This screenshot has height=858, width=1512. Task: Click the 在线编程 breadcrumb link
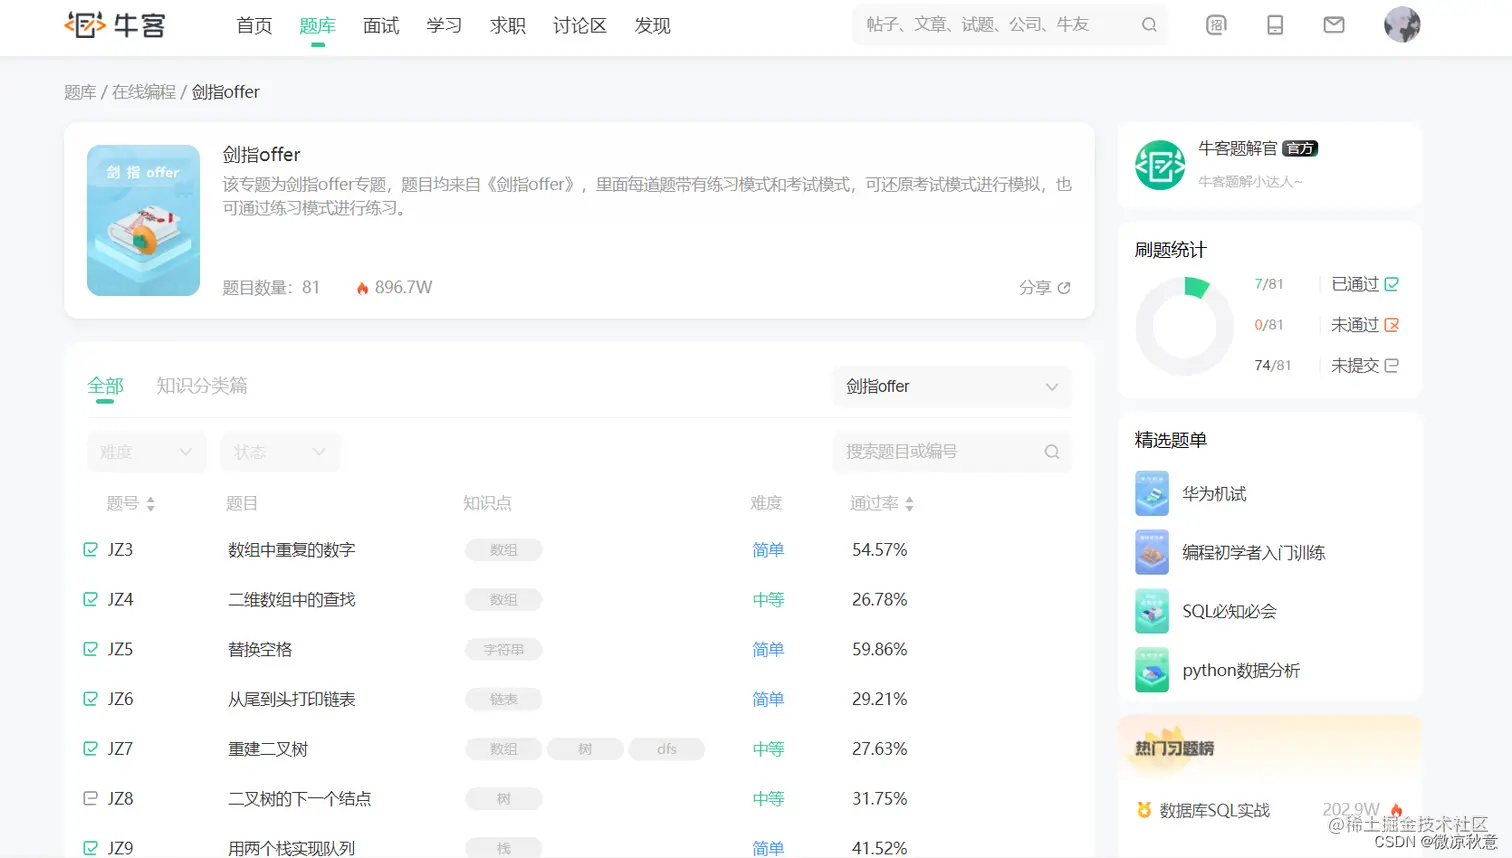coord(144,92)
